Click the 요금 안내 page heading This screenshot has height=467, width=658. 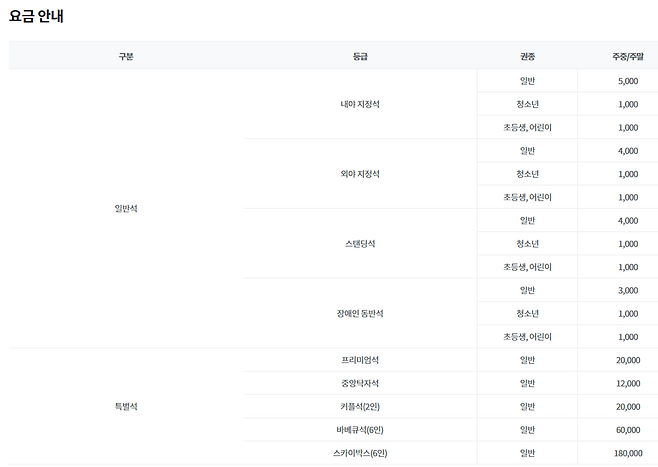point(37,16)
